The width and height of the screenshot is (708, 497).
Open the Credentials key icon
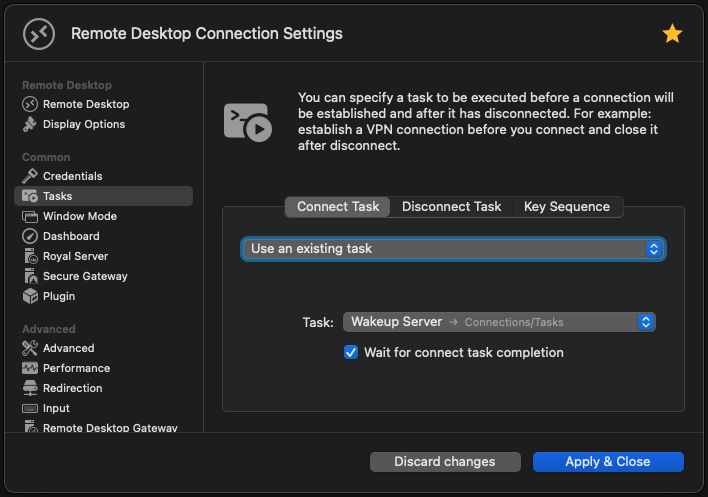(x=30, y=176)
